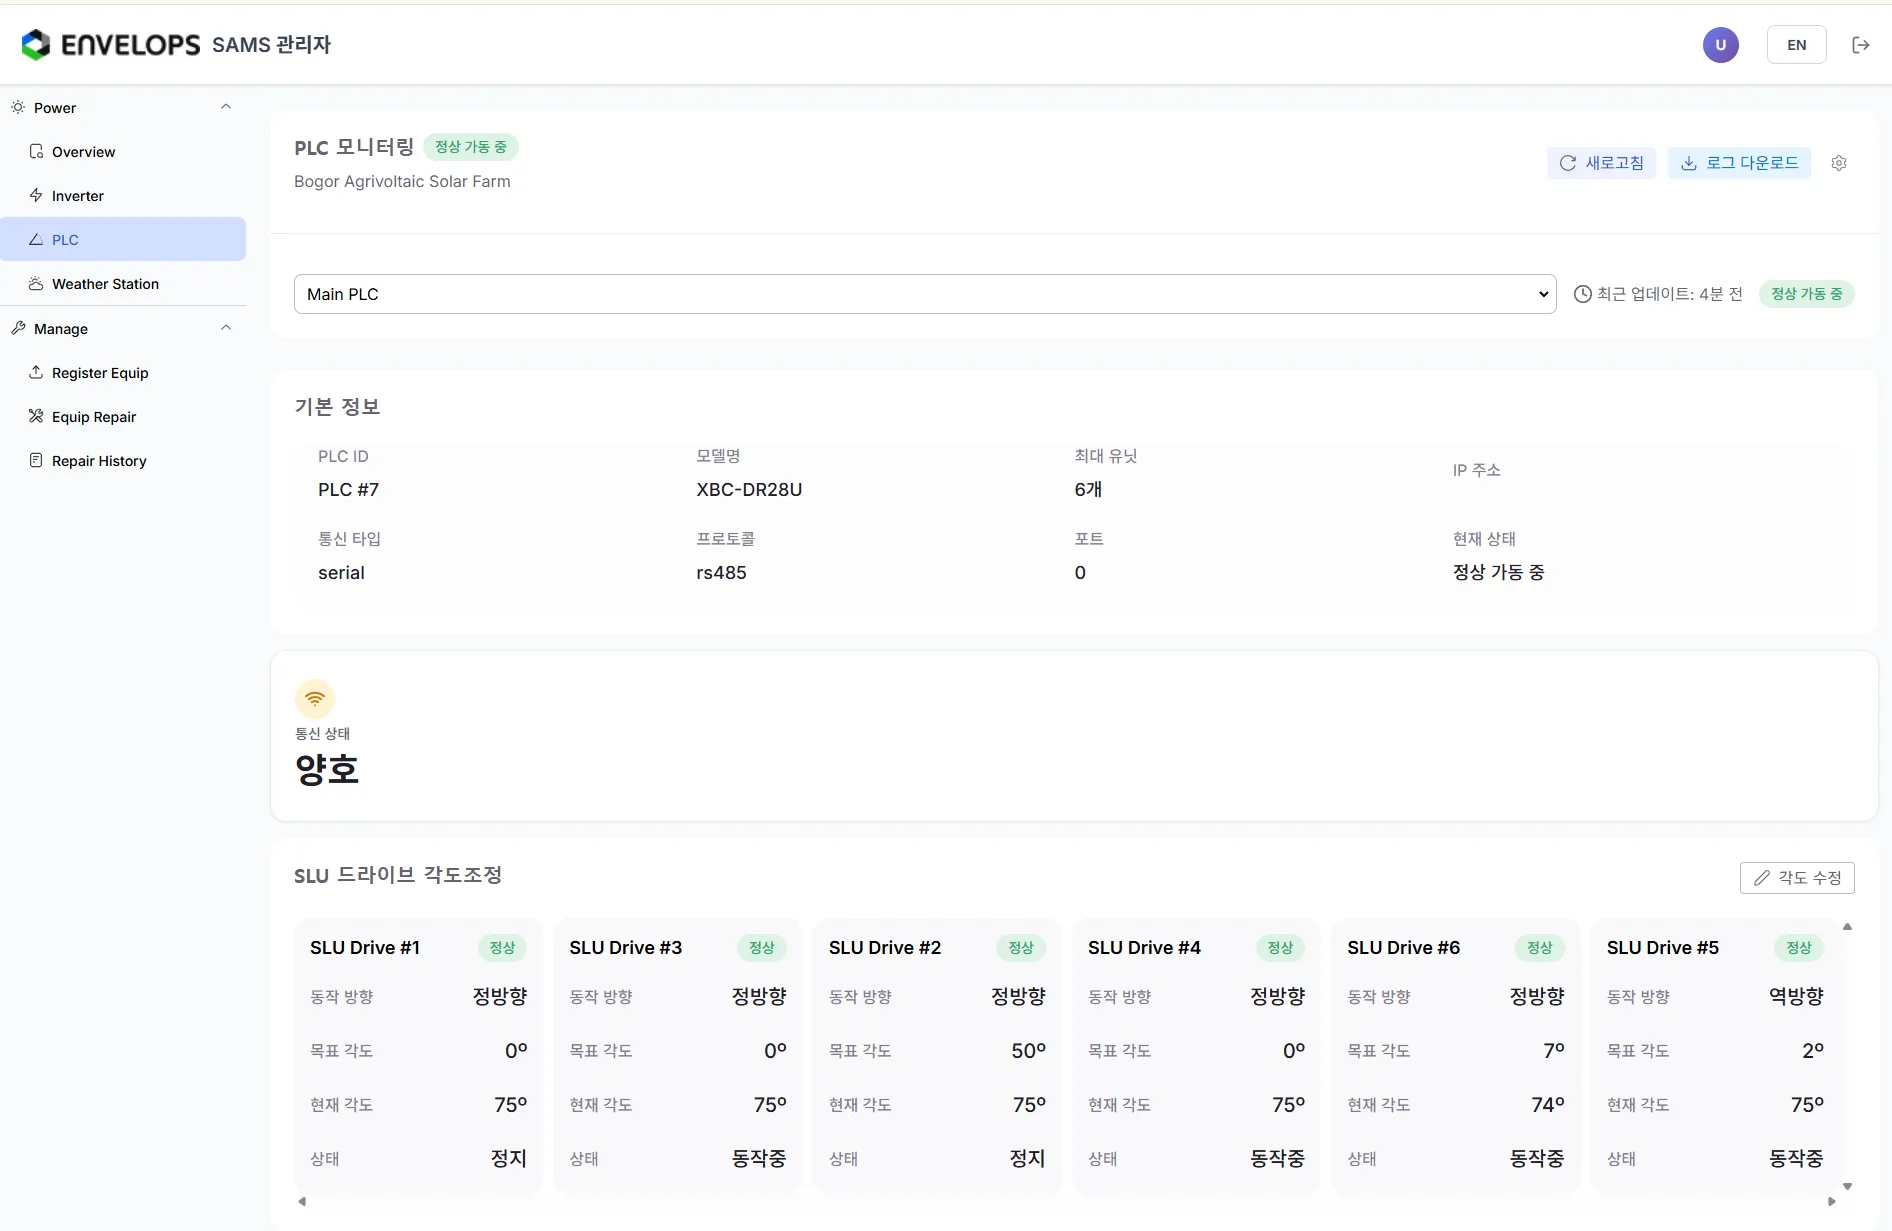Open PLC settings gear icon
This screenshot has height=1231, width=1892.
click(1838, 163)
